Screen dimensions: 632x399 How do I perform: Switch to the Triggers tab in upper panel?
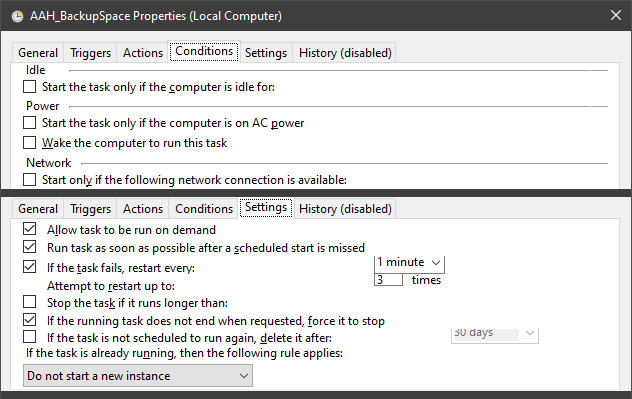coord(90,53)
